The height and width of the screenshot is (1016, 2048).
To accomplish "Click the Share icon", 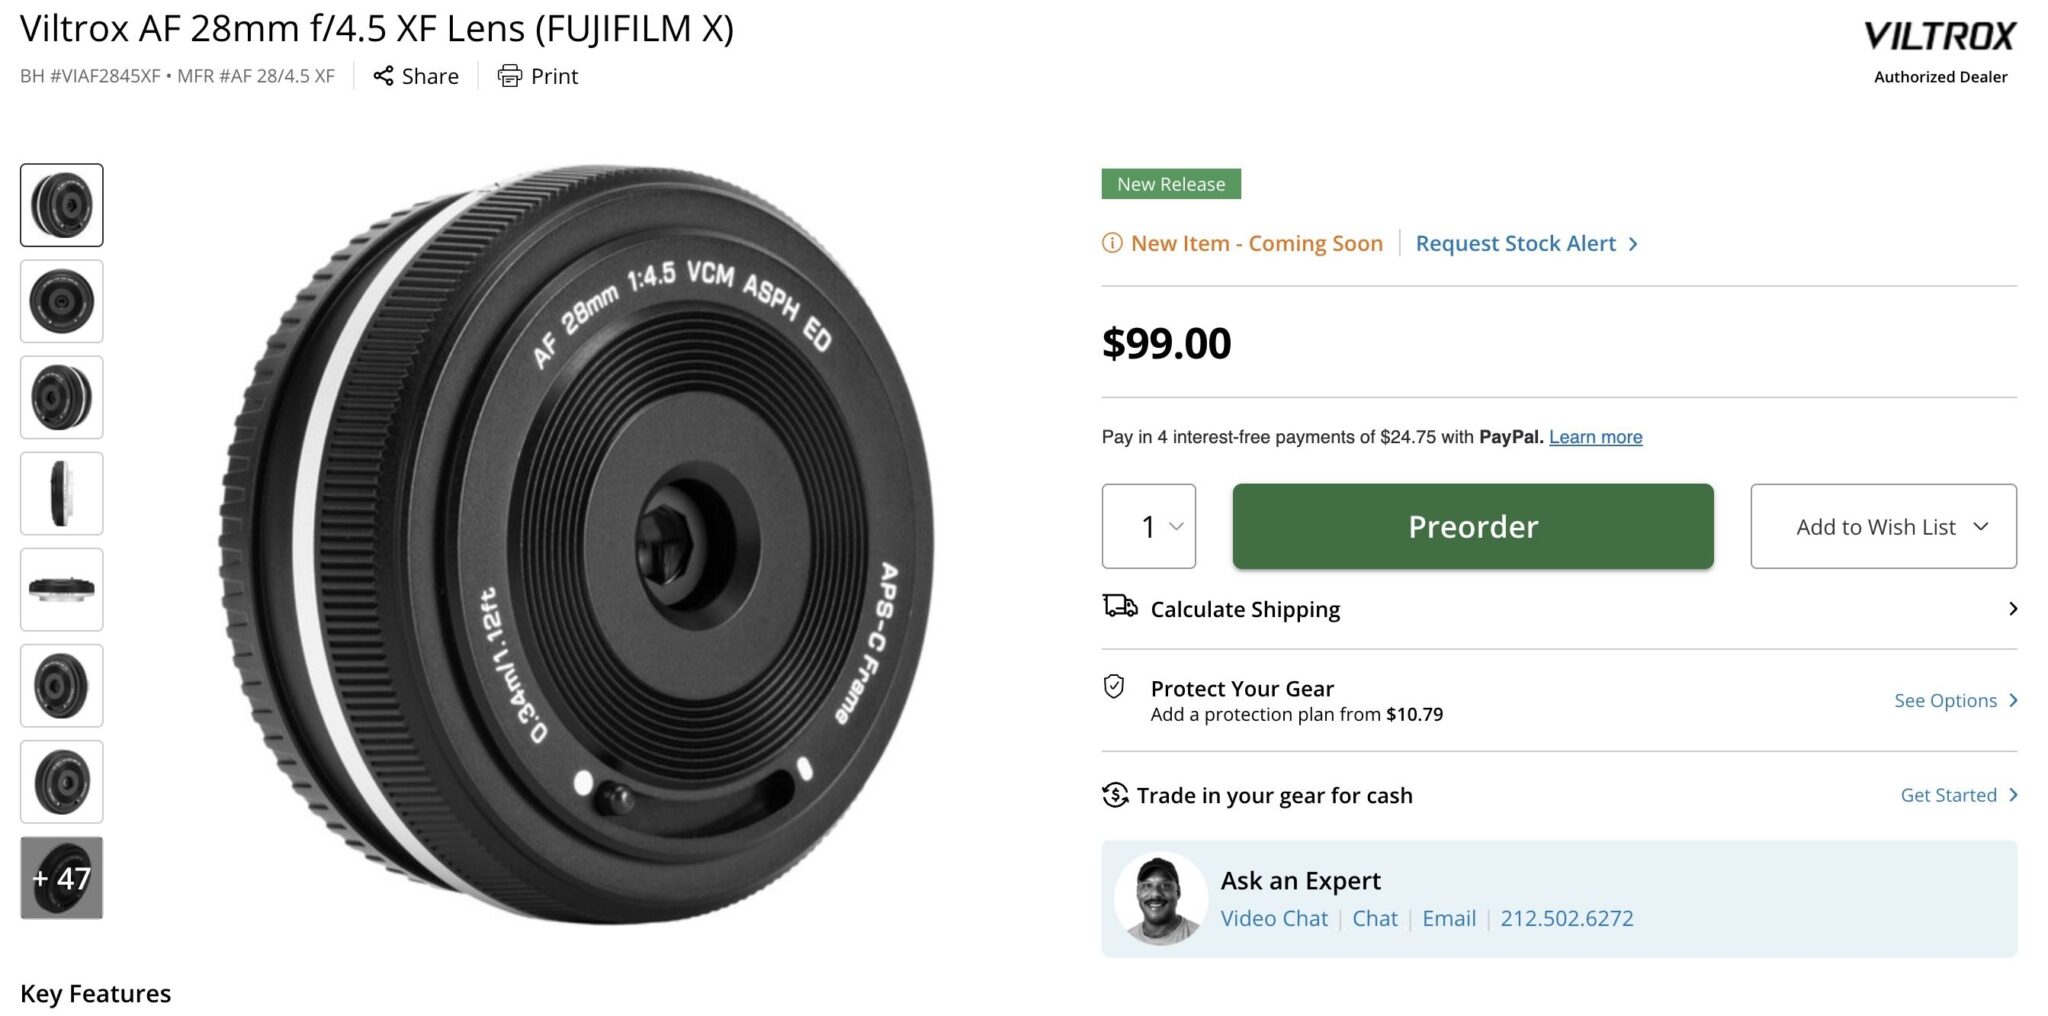I will [384, 76].
